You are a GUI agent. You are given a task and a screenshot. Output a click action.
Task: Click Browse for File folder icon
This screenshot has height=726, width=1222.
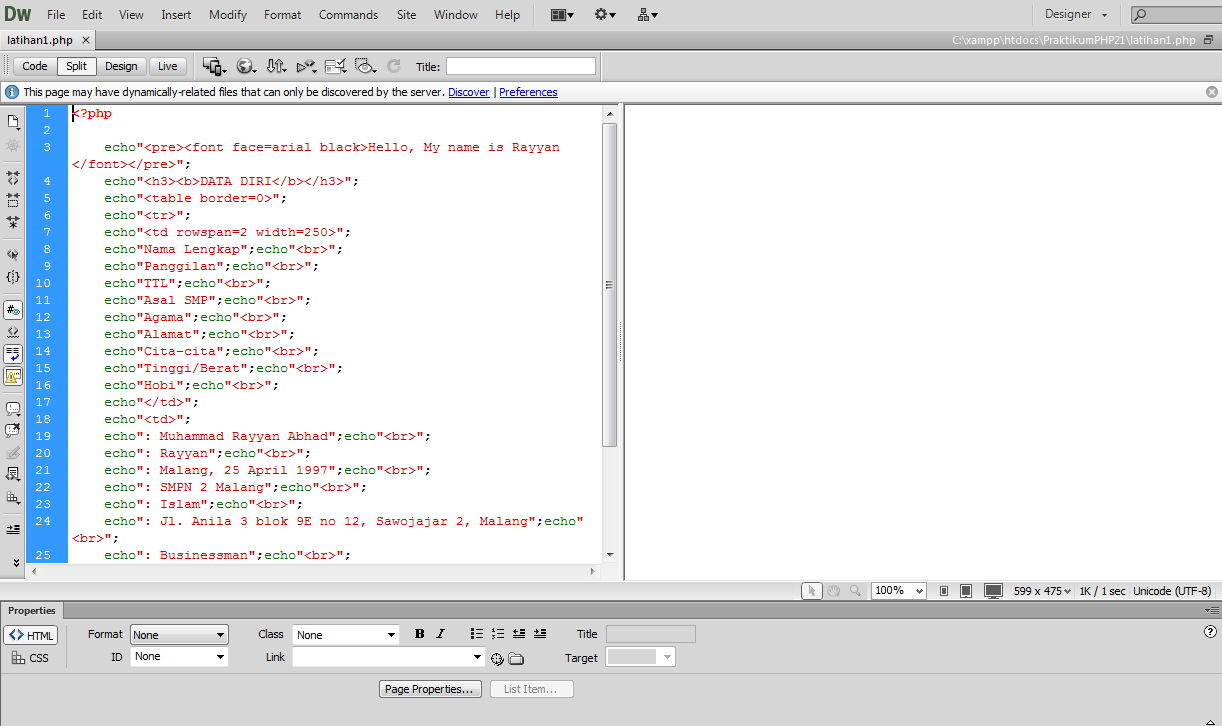(516, 659)
